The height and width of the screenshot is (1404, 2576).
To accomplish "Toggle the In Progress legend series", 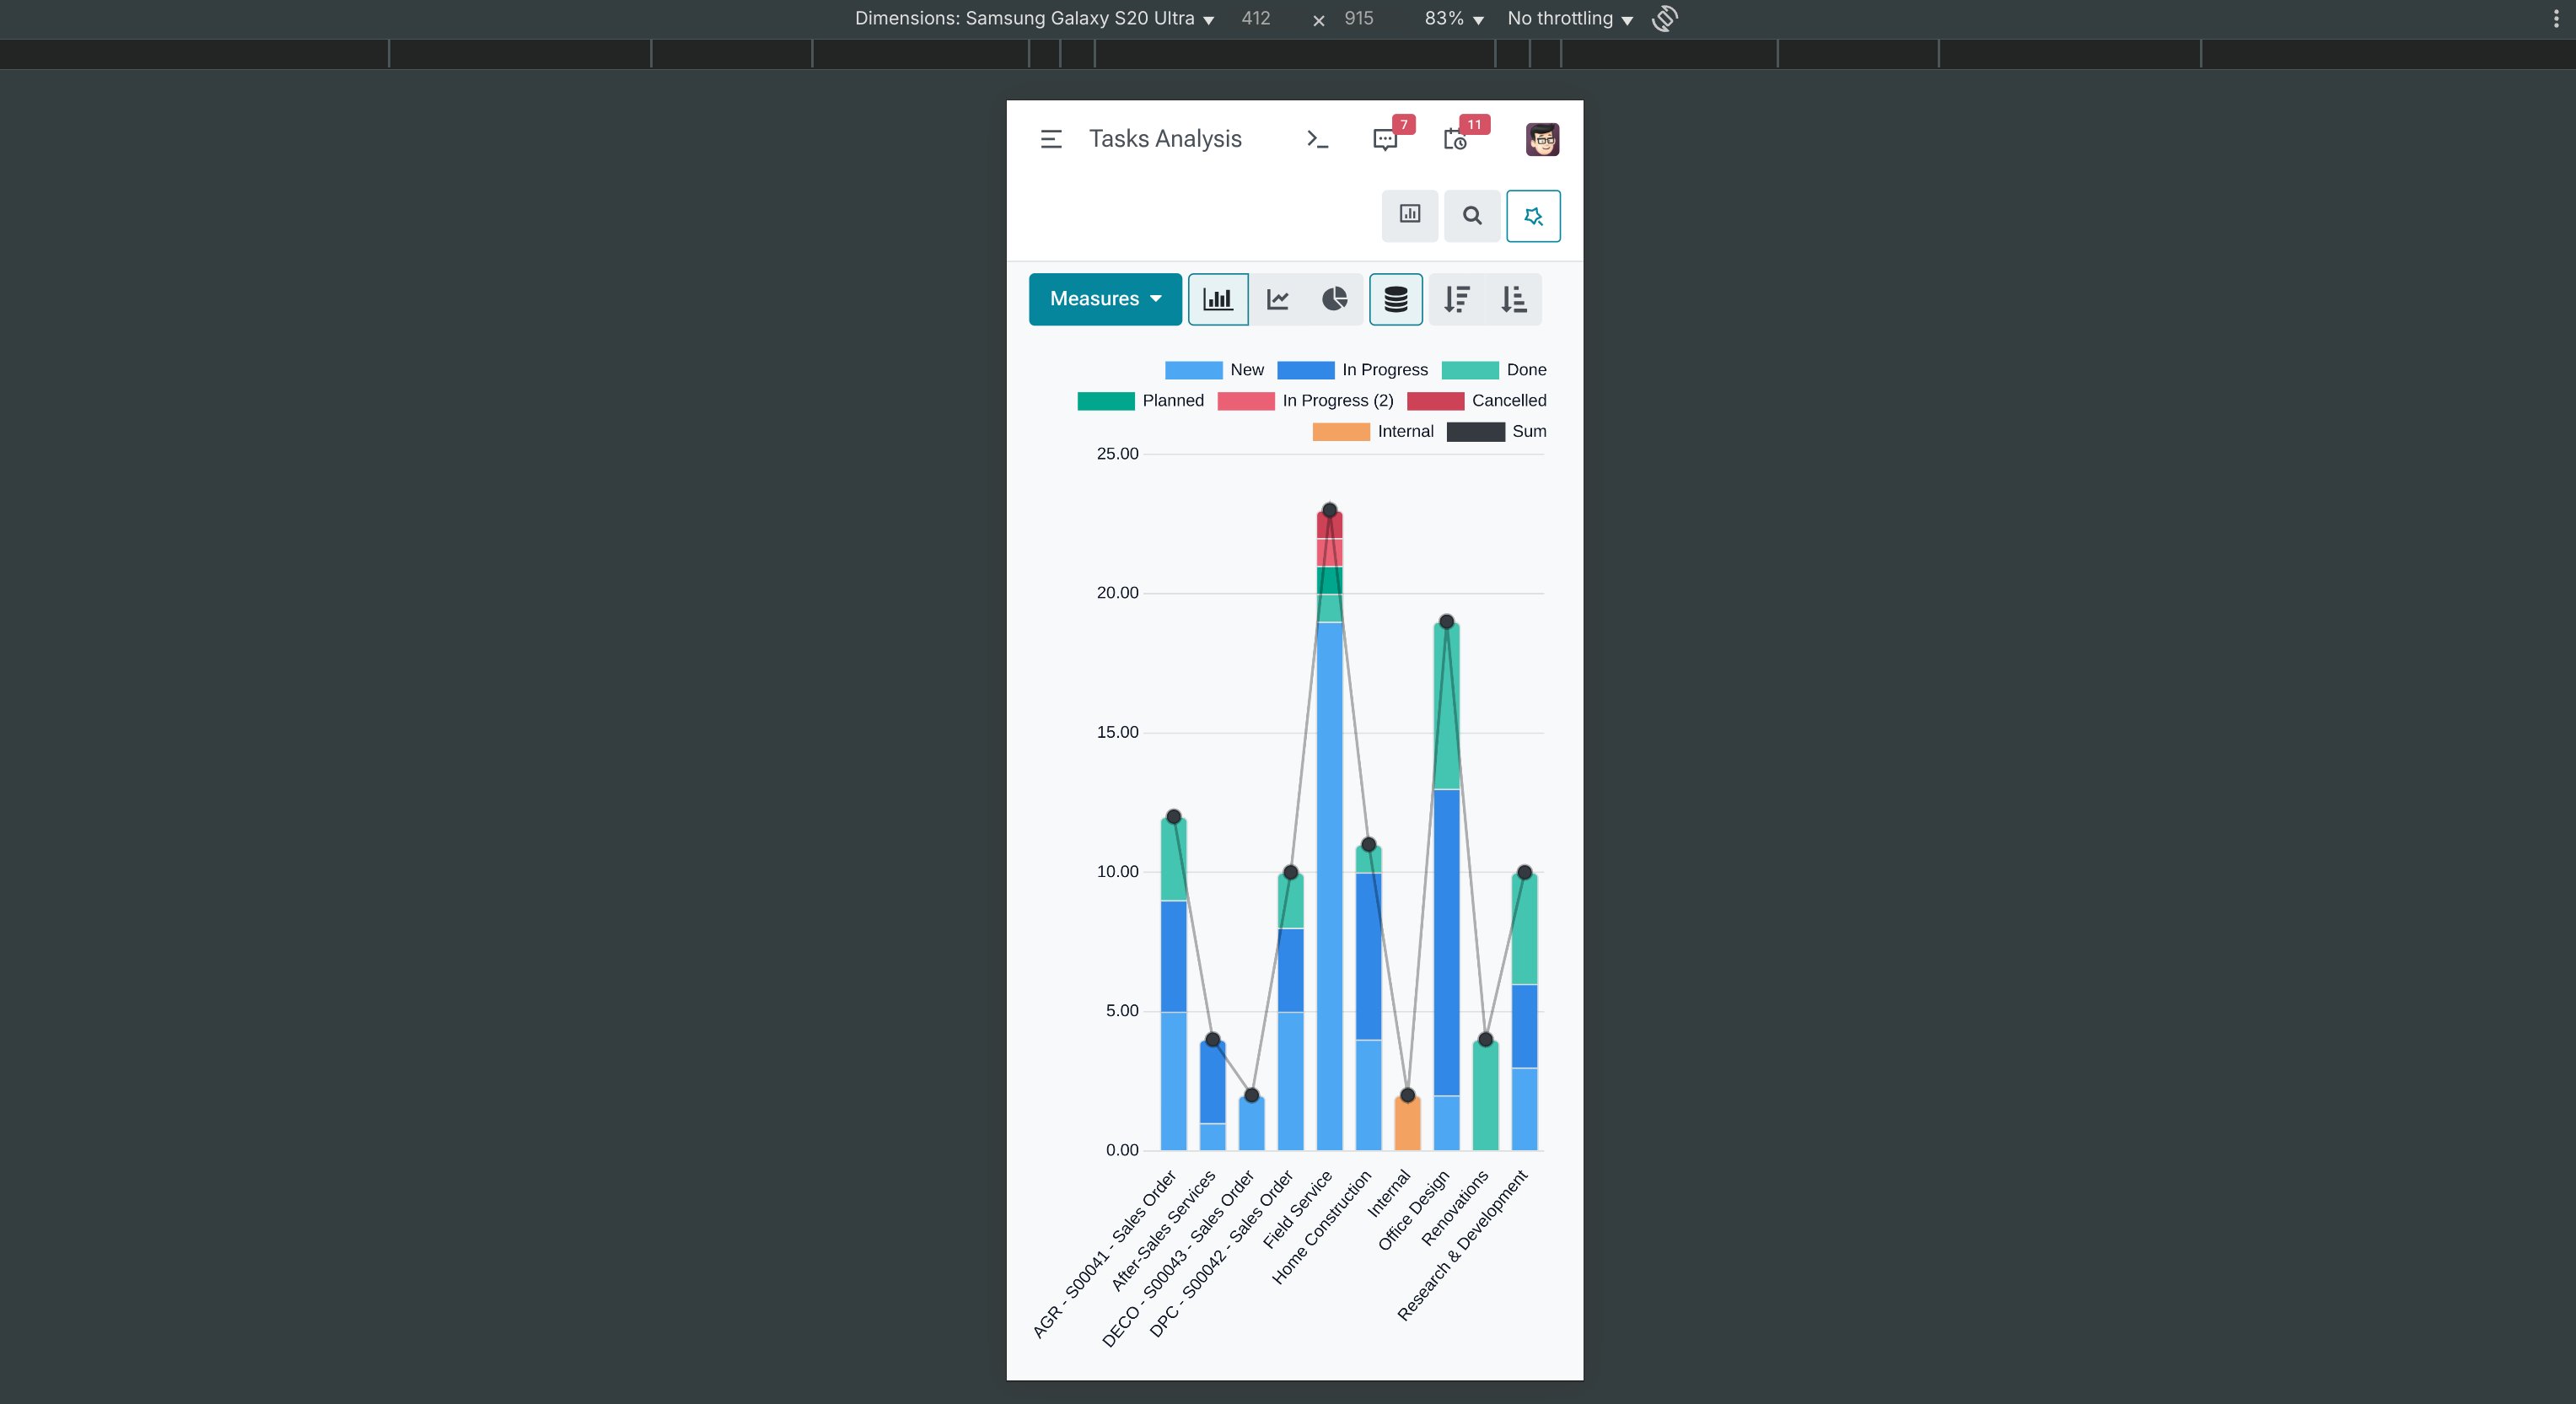I will [1352, 370].
